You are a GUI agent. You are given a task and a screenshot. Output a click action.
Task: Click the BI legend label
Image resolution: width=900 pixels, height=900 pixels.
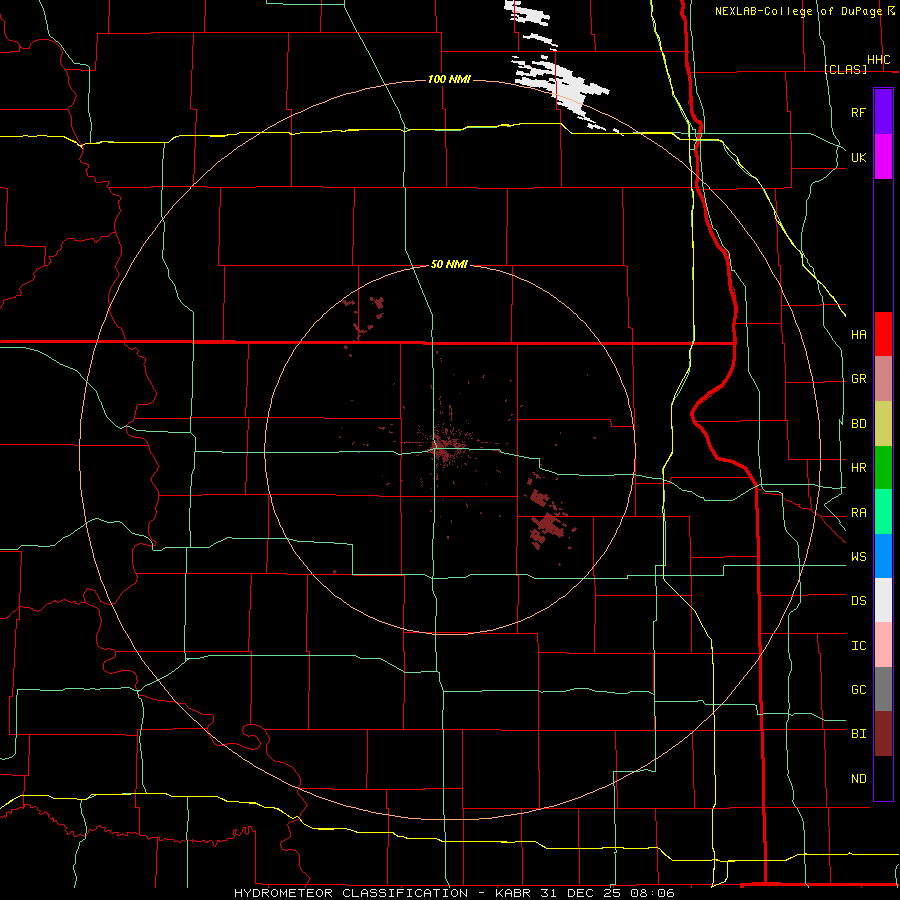[x=858, y=734]
